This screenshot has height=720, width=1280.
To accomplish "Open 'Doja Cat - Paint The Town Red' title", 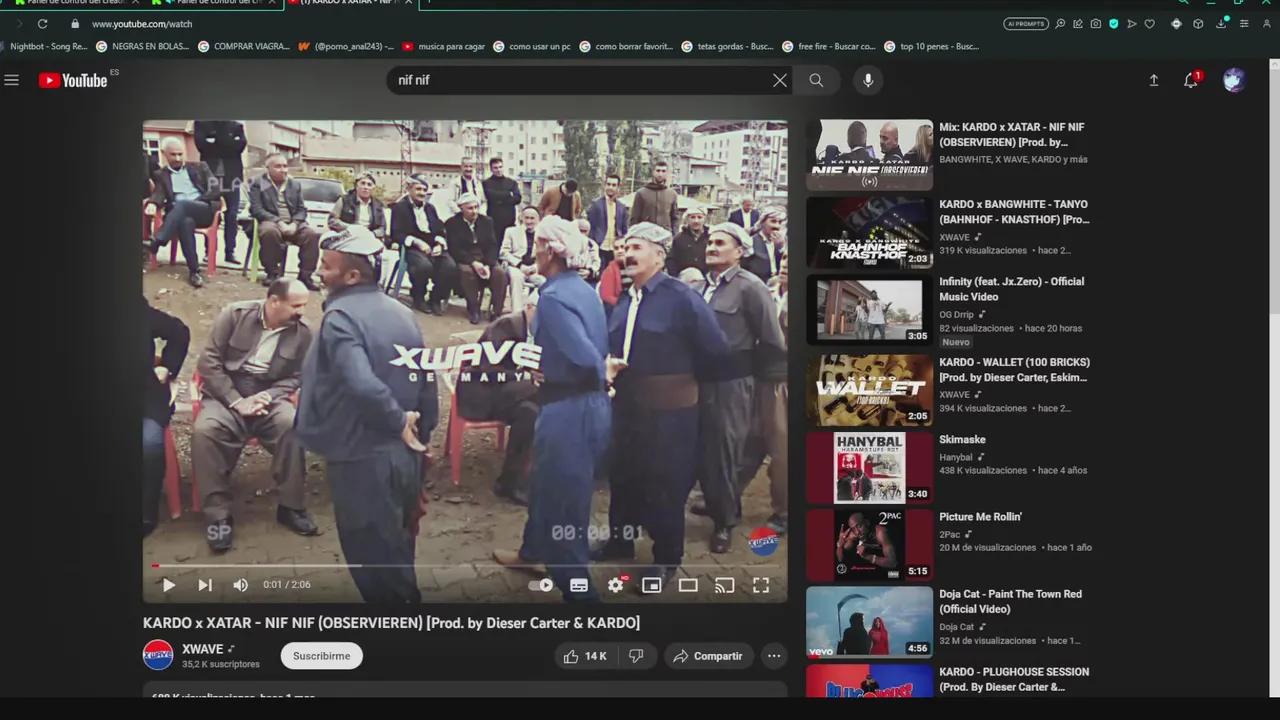I will pos(1010,601).
